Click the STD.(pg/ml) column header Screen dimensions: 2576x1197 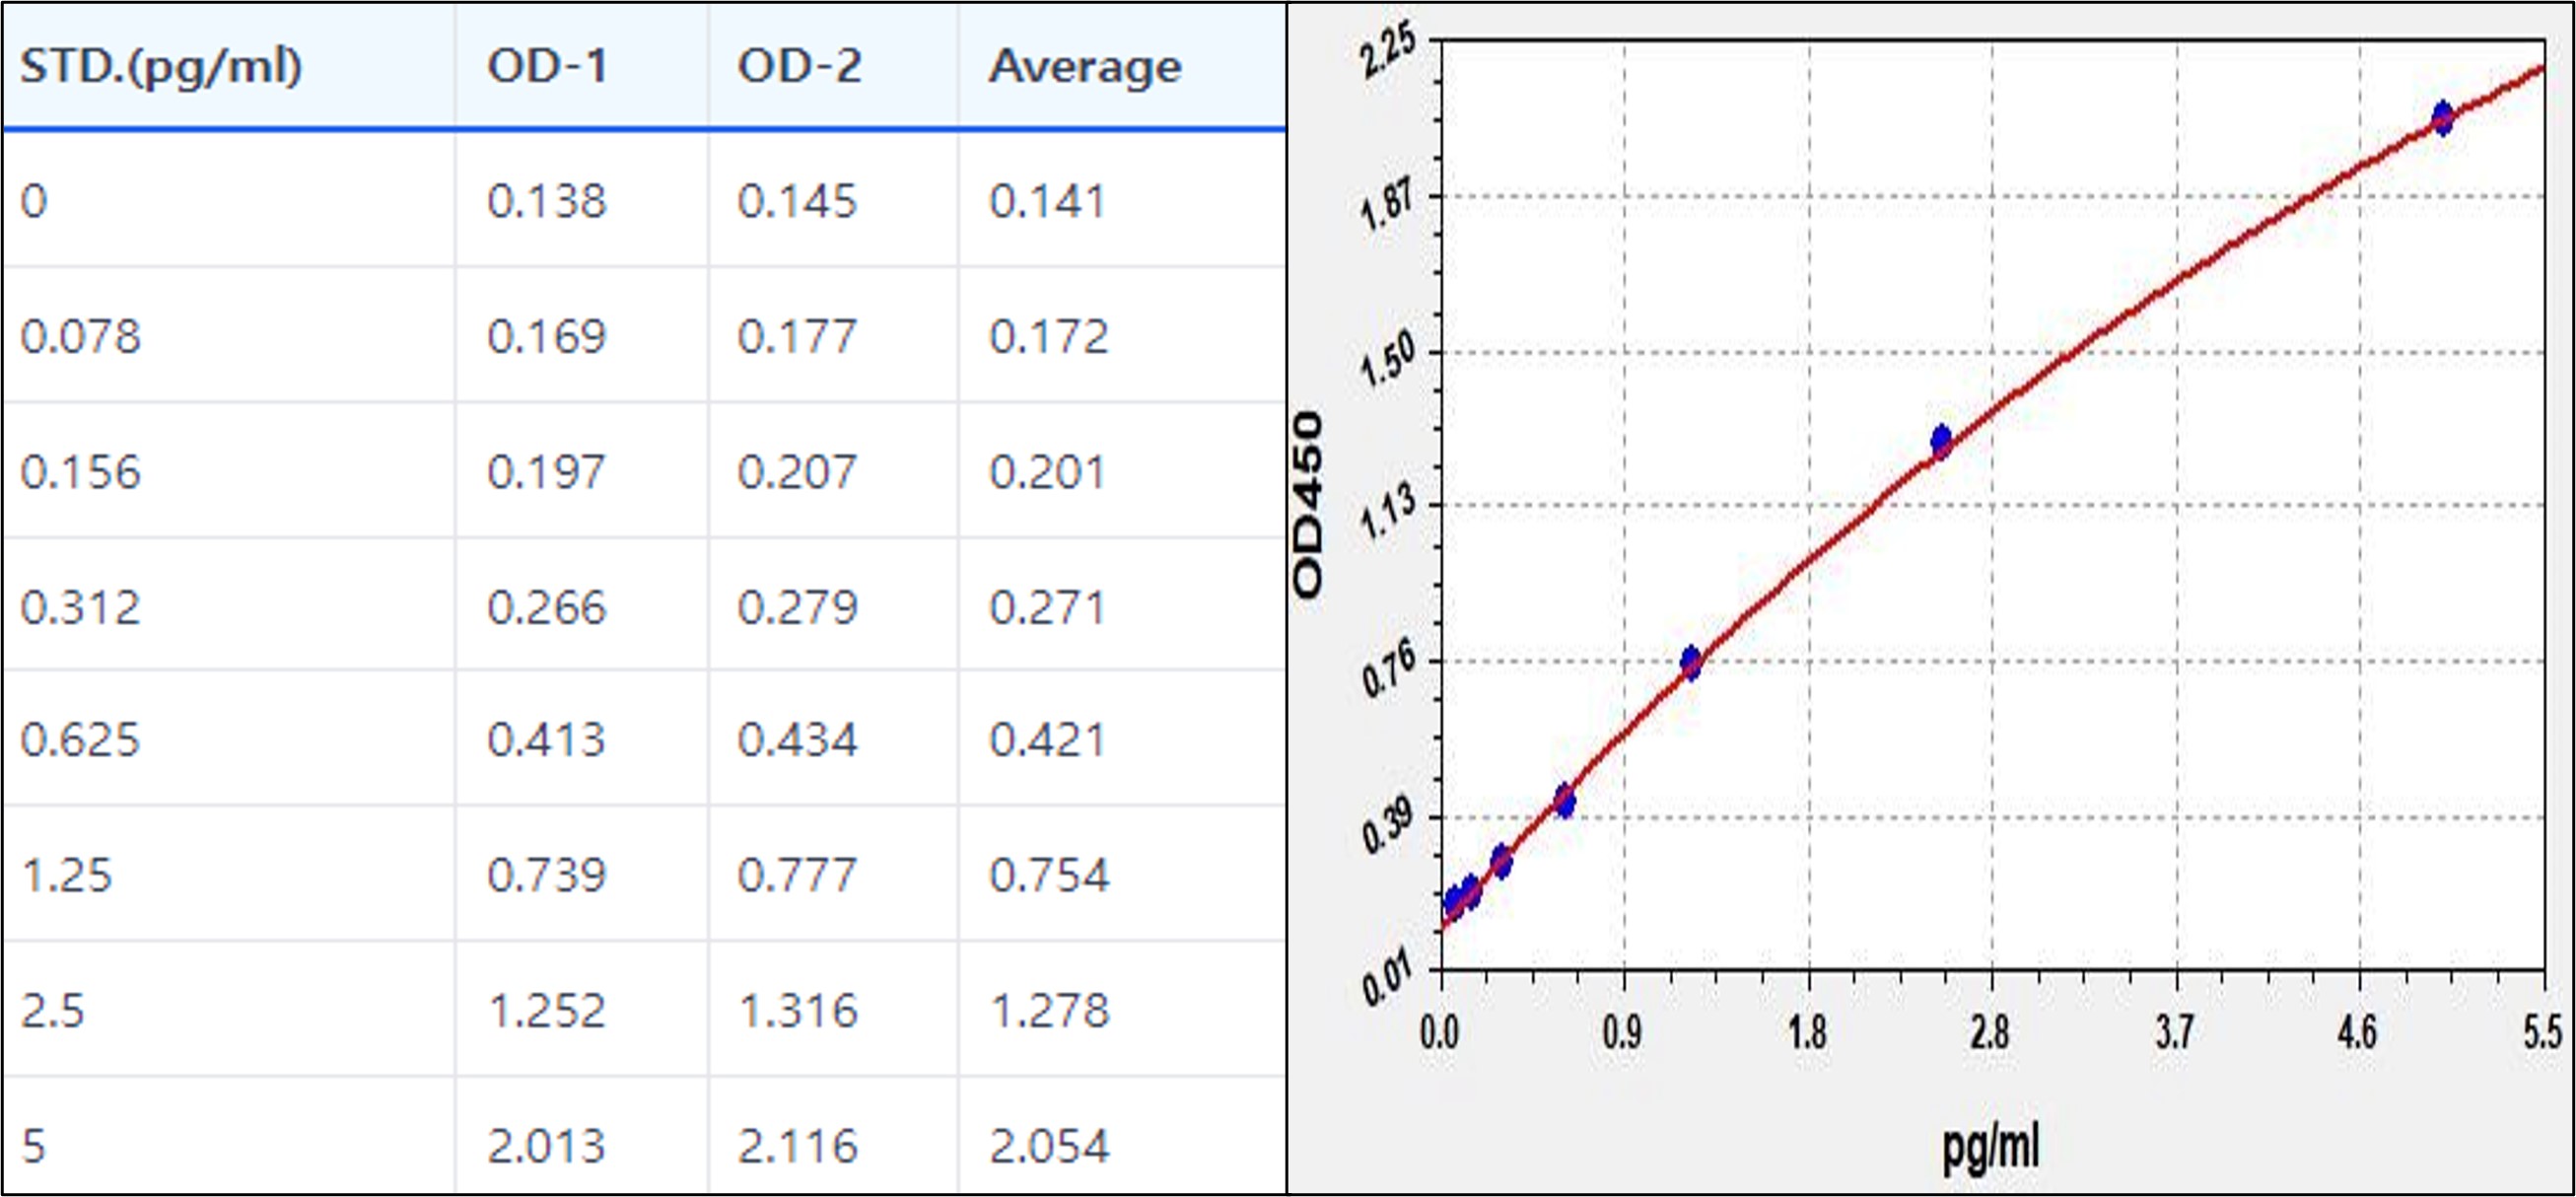click(x=161, y=67)
